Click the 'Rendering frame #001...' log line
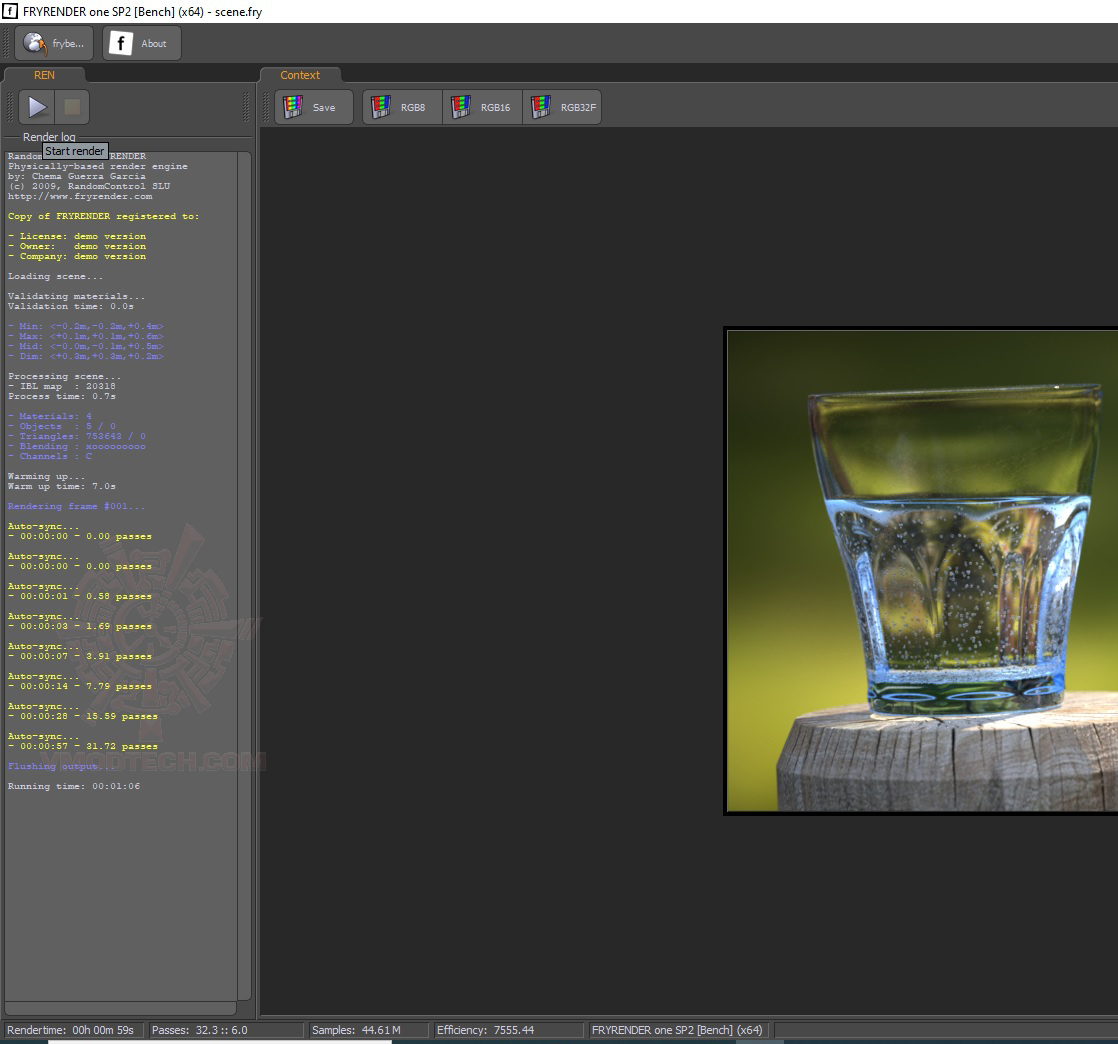 pyautogui.click(x=76, y=506)
